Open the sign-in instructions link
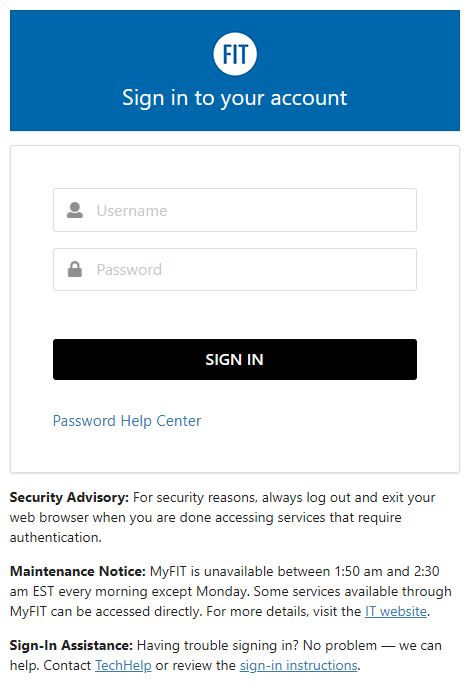Viewport: 469px width, 689px height. tap(298, 665)
